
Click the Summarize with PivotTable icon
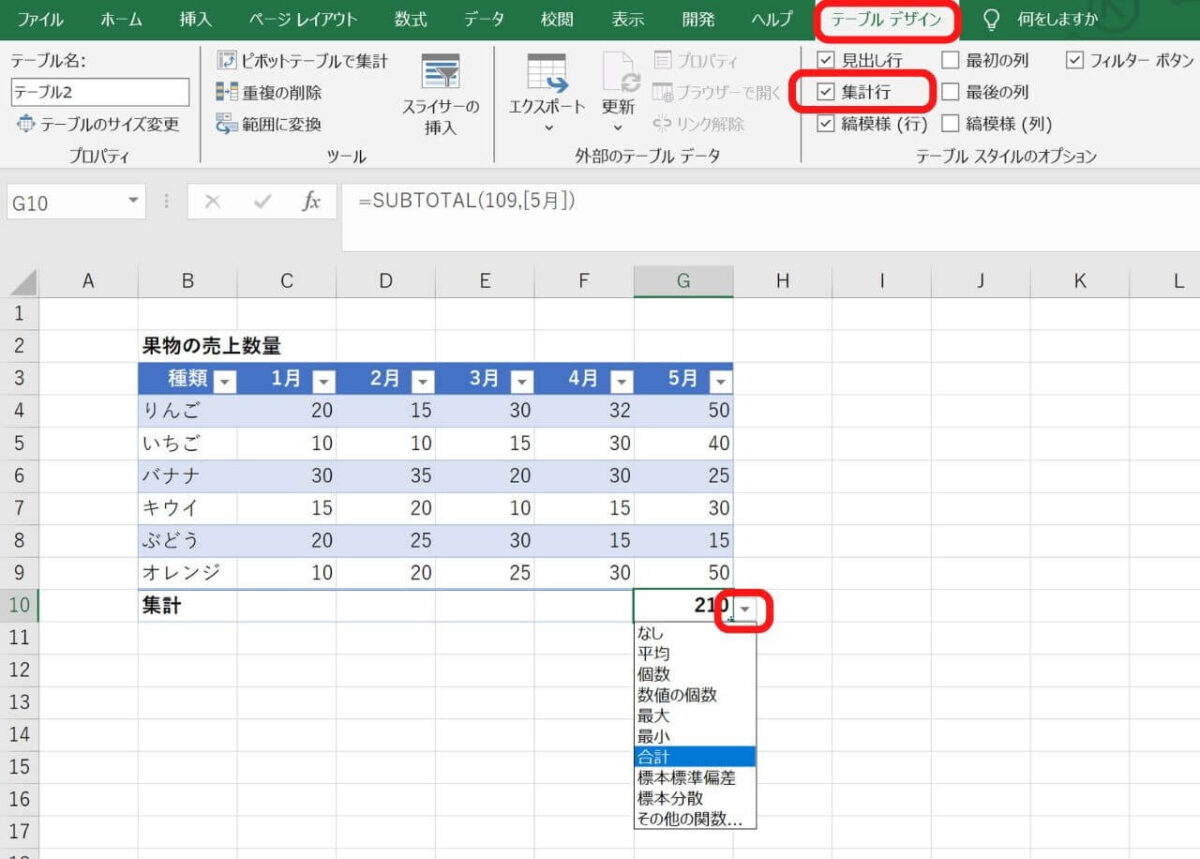pyautogui.click(x=226, y=61)
